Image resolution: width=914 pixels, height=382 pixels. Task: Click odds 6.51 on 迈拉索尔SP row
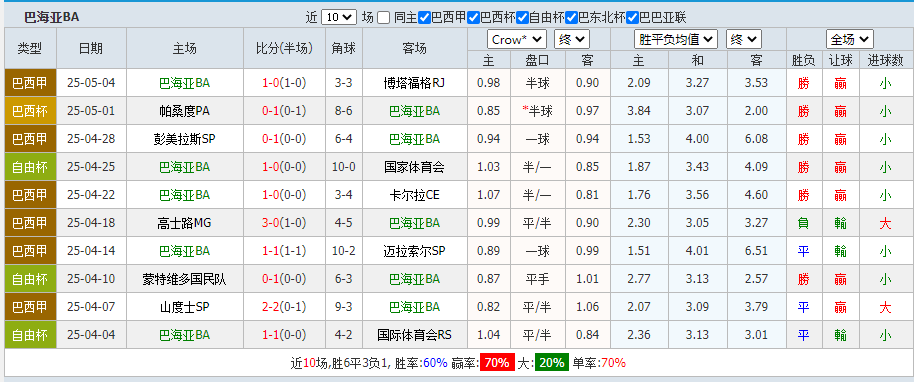(757, 251)
